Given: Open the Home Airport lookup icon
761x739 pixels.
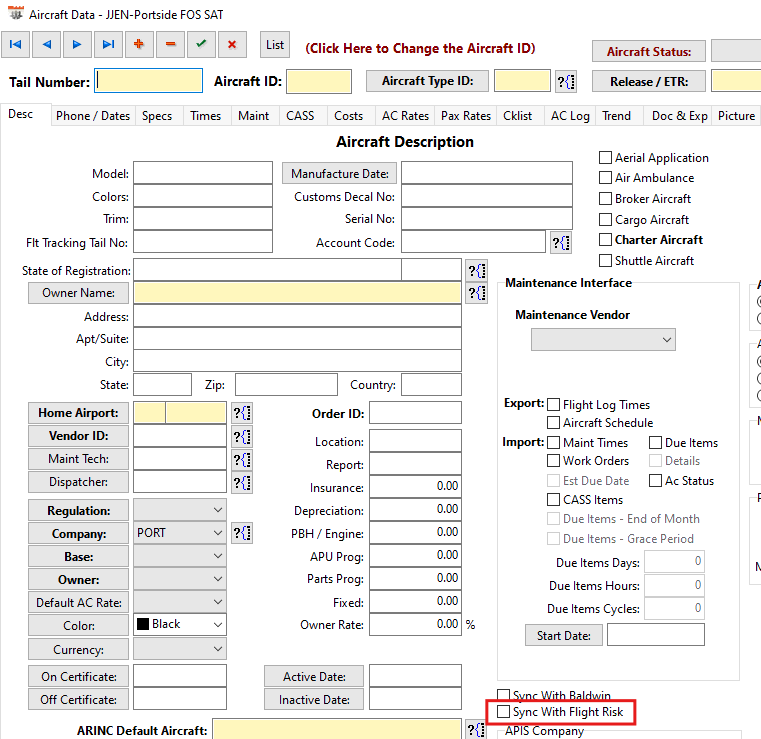Looking at the screenshot, I should 242,413.
